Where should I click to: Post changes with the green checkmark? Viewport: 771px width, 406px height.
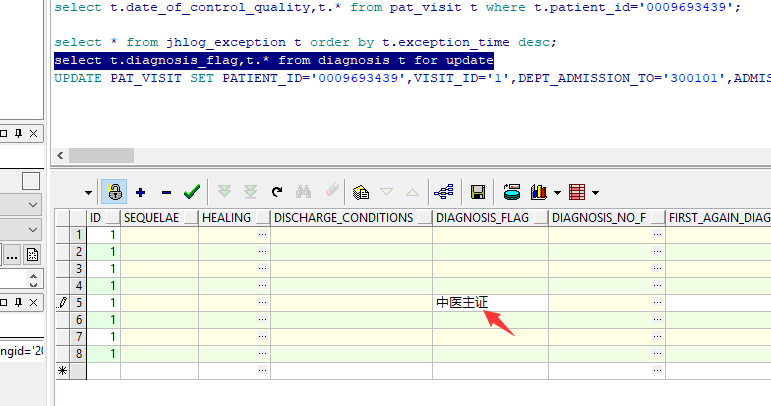[192, 192]
